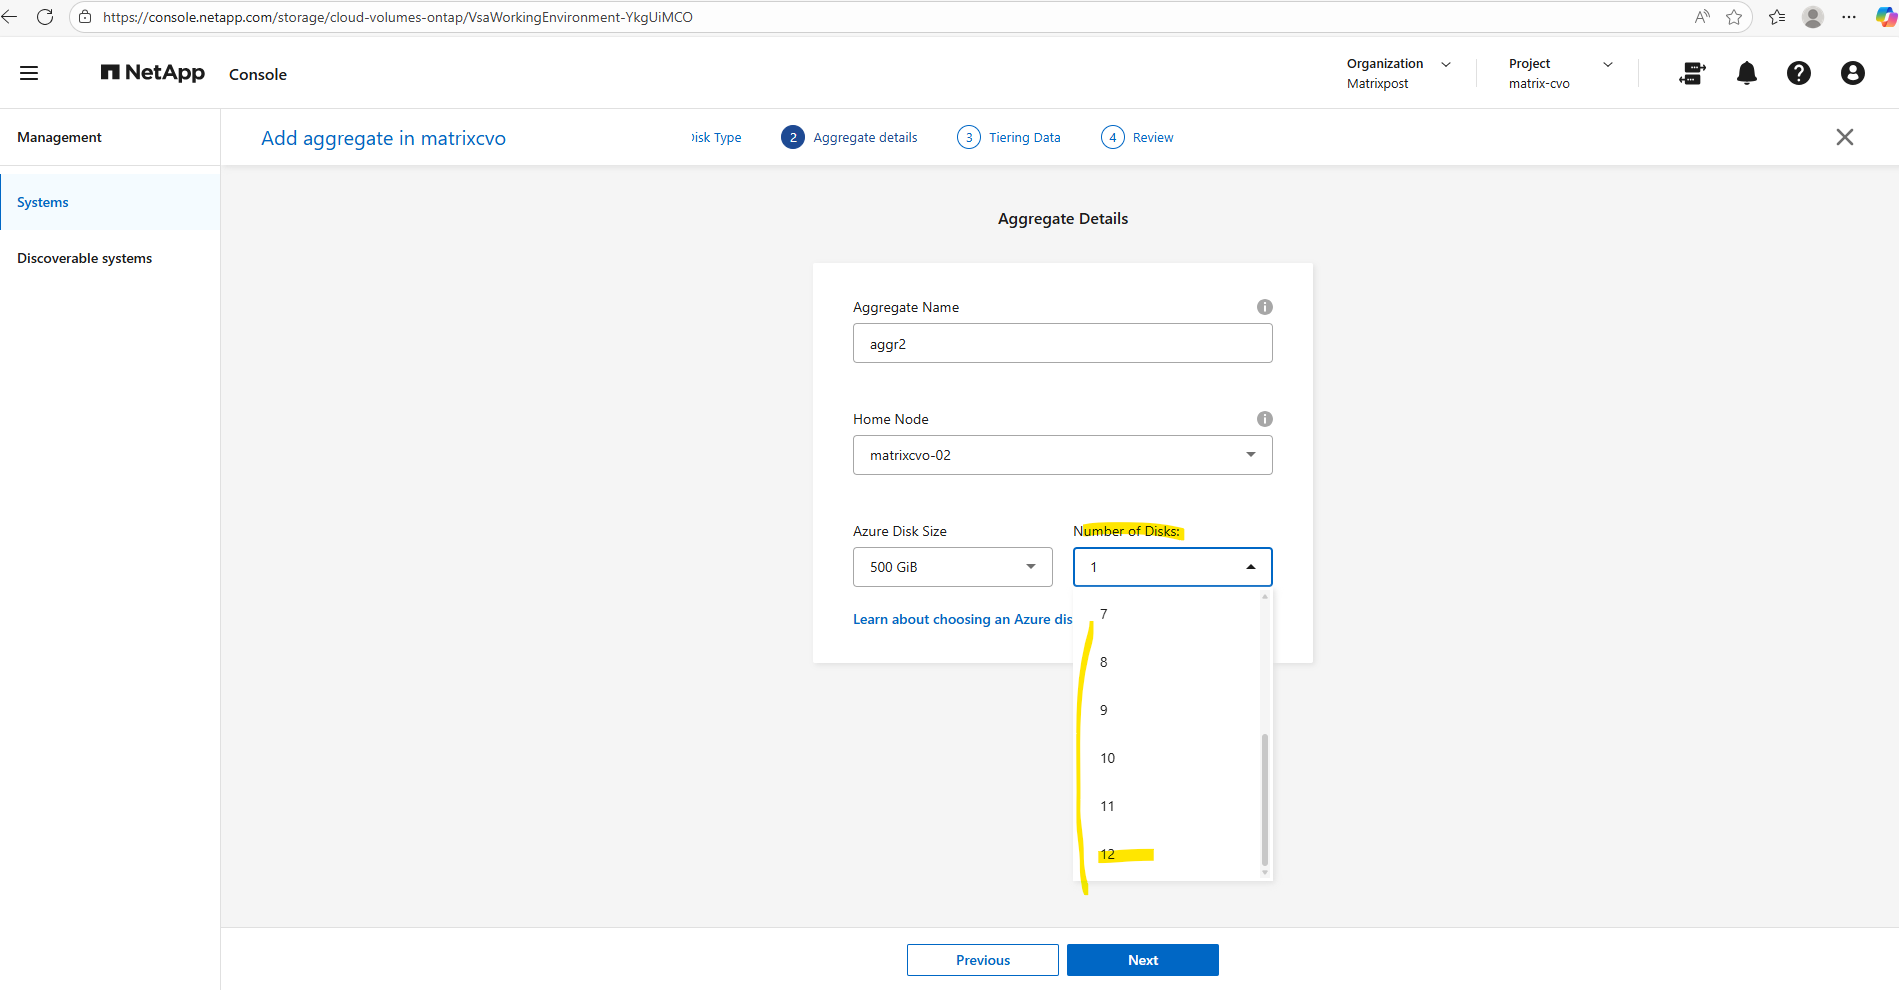Viewport: 1899px width, 990px height.
Task: Click the Home Node info icon
Action: coord(1264,419)
